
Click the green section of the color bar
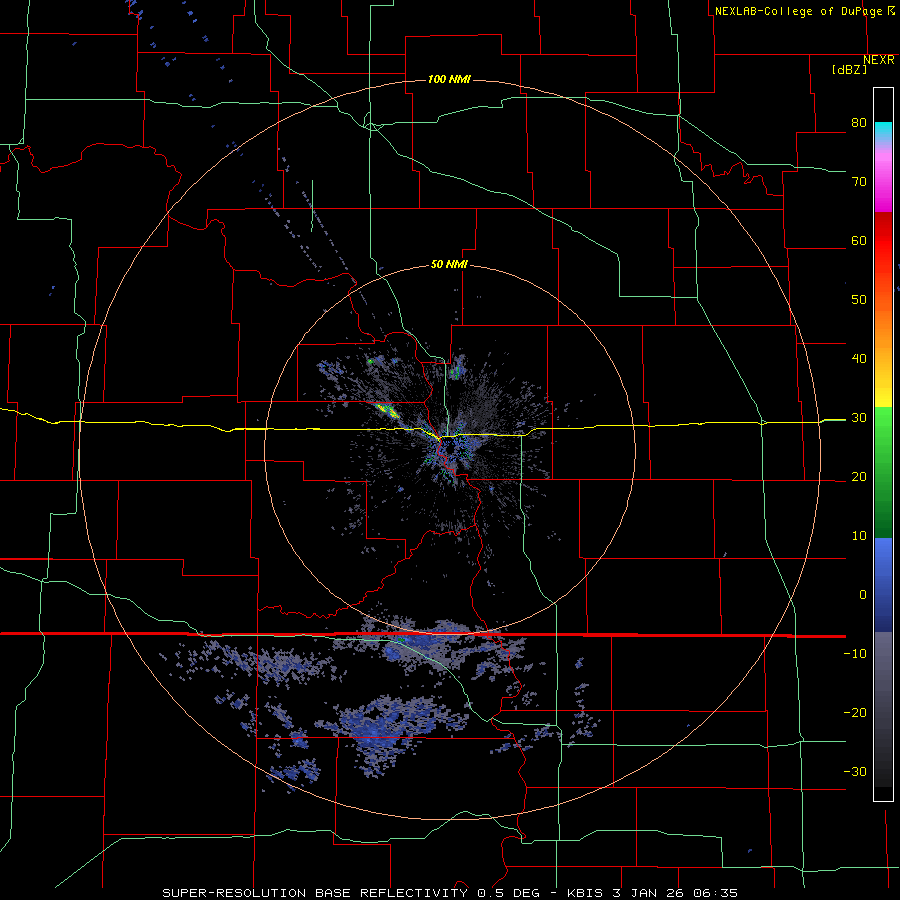point(883,472)
